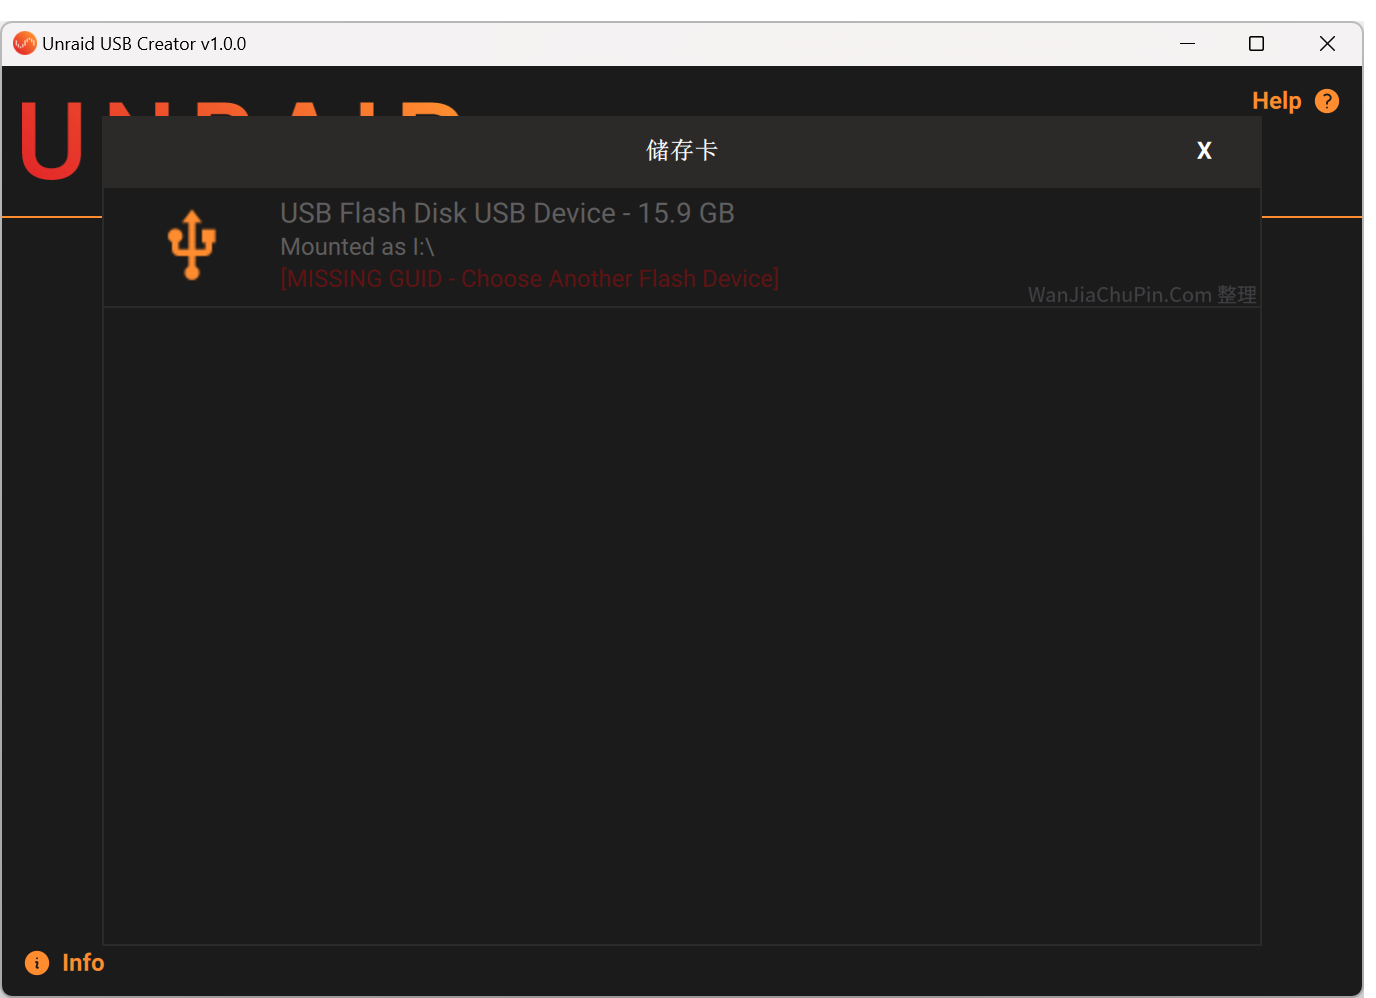Open the Info label link
1376x998 pixels.
(x=83, y=963)
